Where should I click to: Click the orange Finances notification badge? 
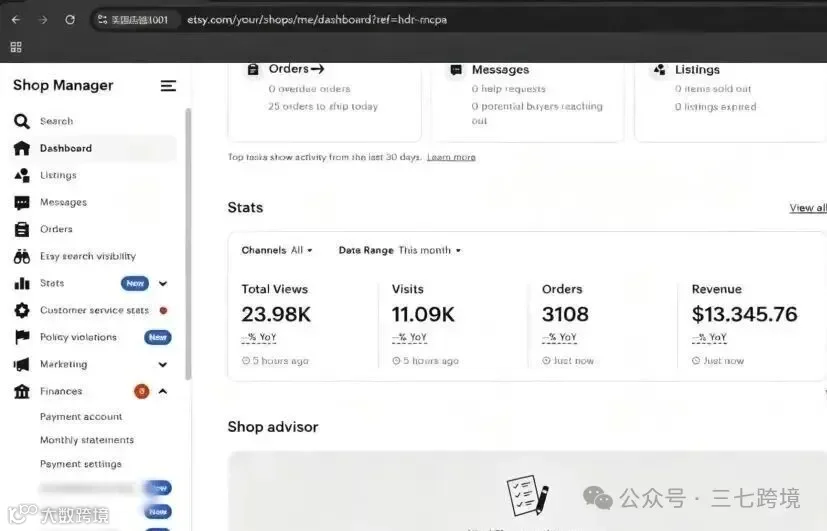(141, 391)
